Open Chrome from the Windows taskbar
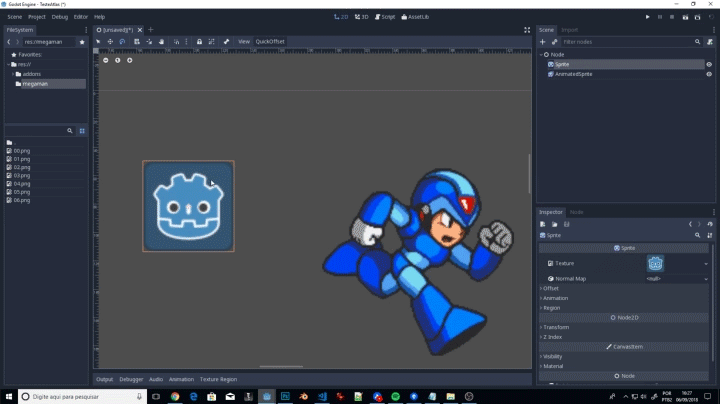Viewport: 720px width, 404px height. coord(175,396)
